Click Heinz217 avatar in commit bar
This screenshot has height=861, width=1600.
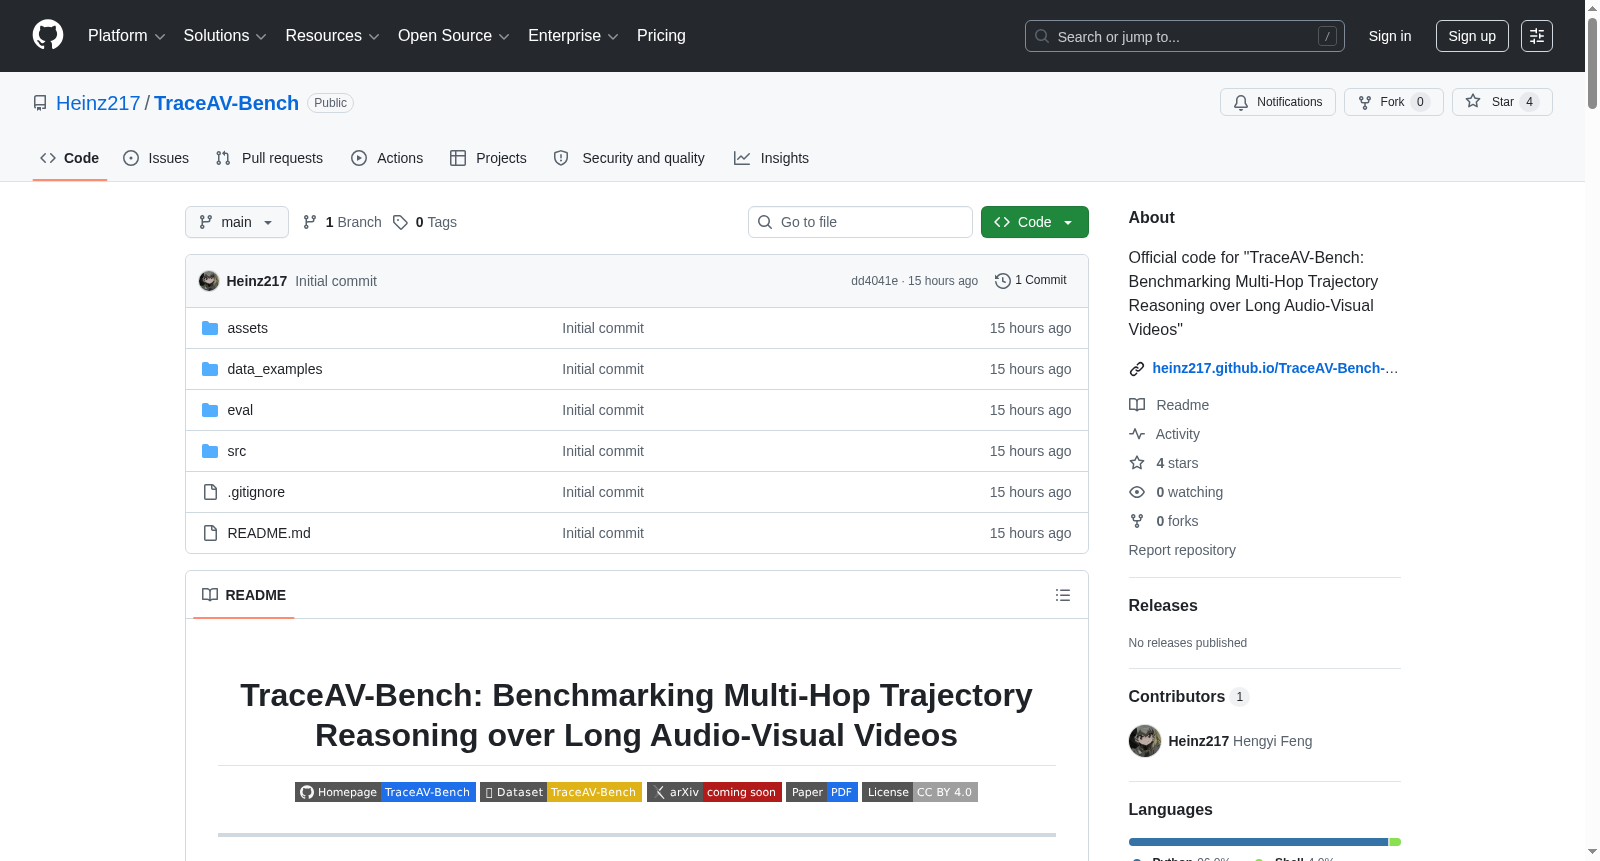click(x=209, y=281)
